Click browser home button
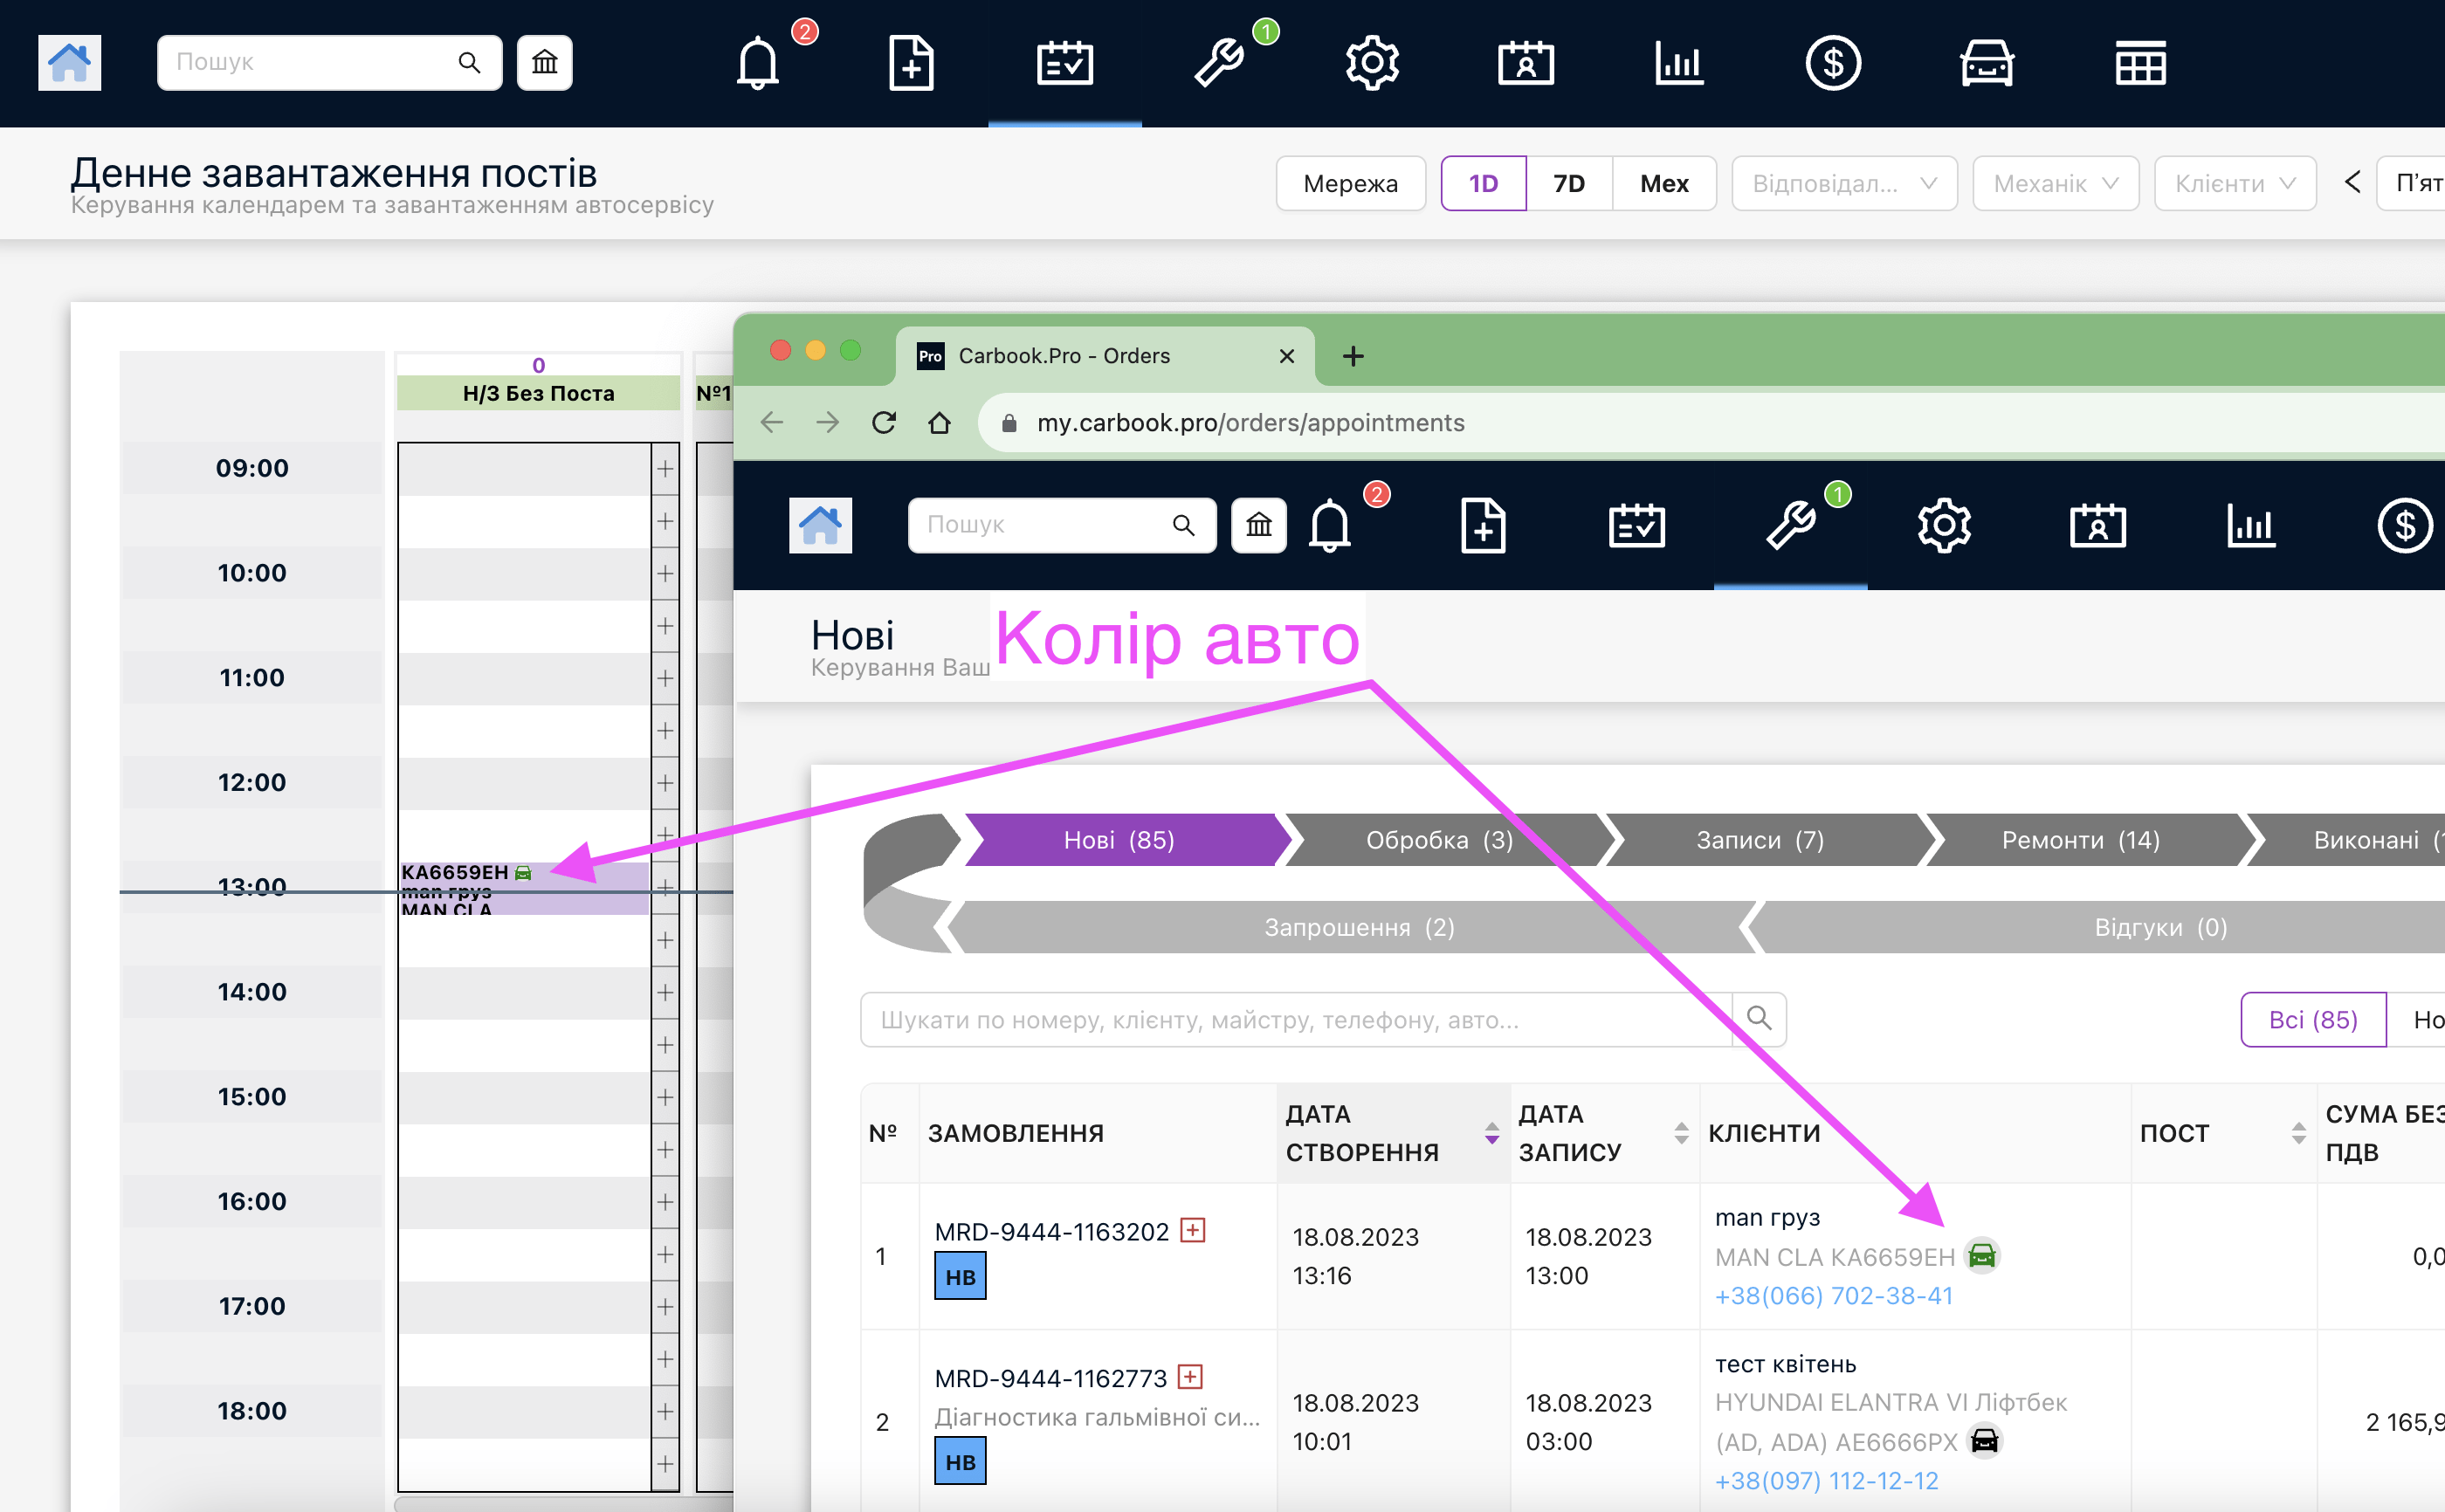This screenshot has height=1512, width=2445. pyautogui.click(x=939, y=423)
